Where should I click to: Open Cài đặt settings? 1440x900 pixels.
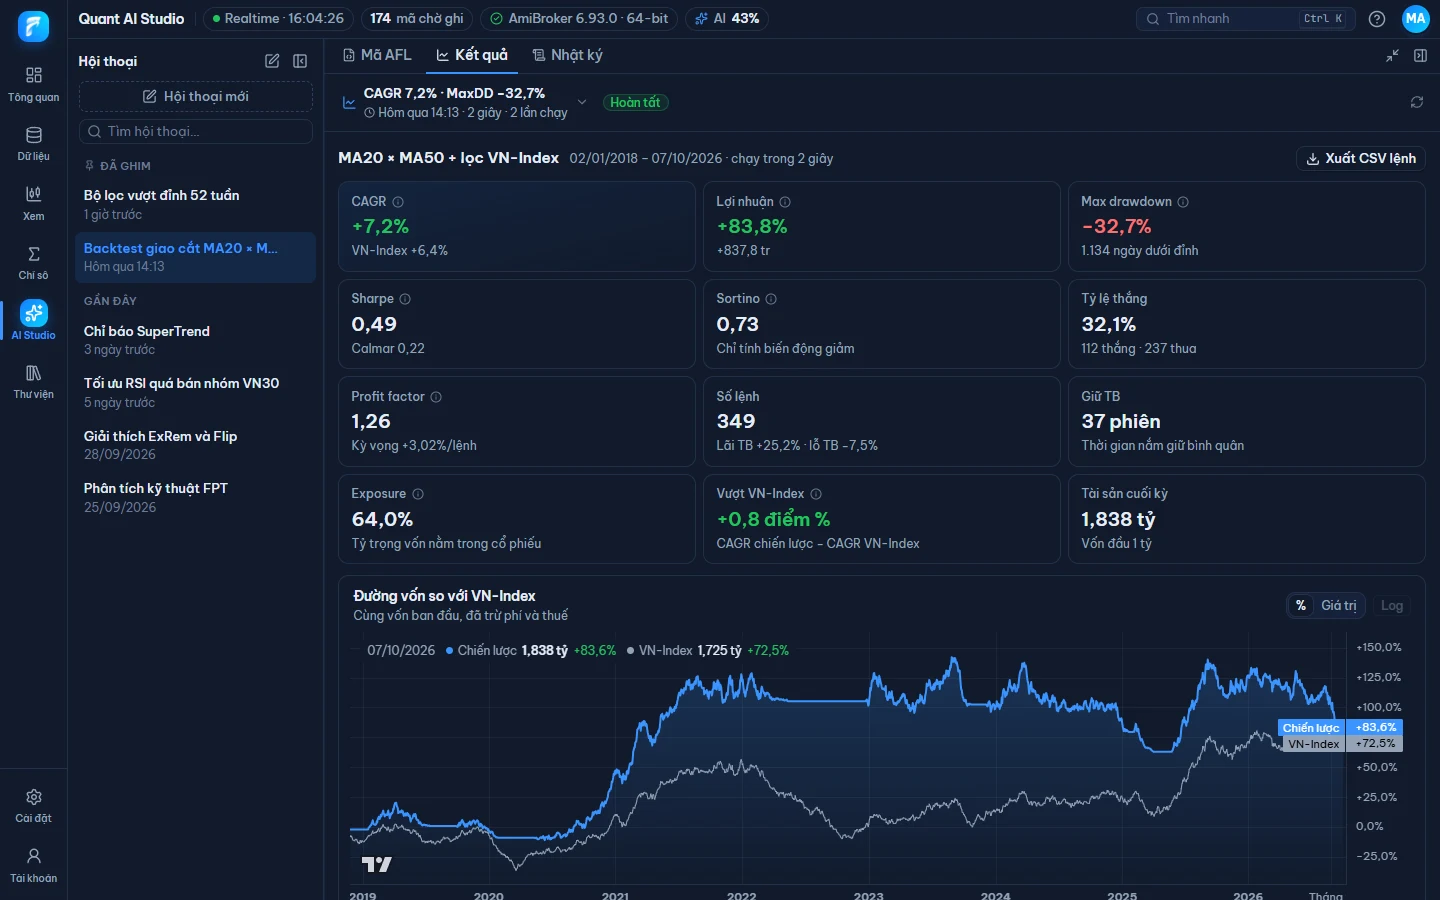tap(33, 805)
